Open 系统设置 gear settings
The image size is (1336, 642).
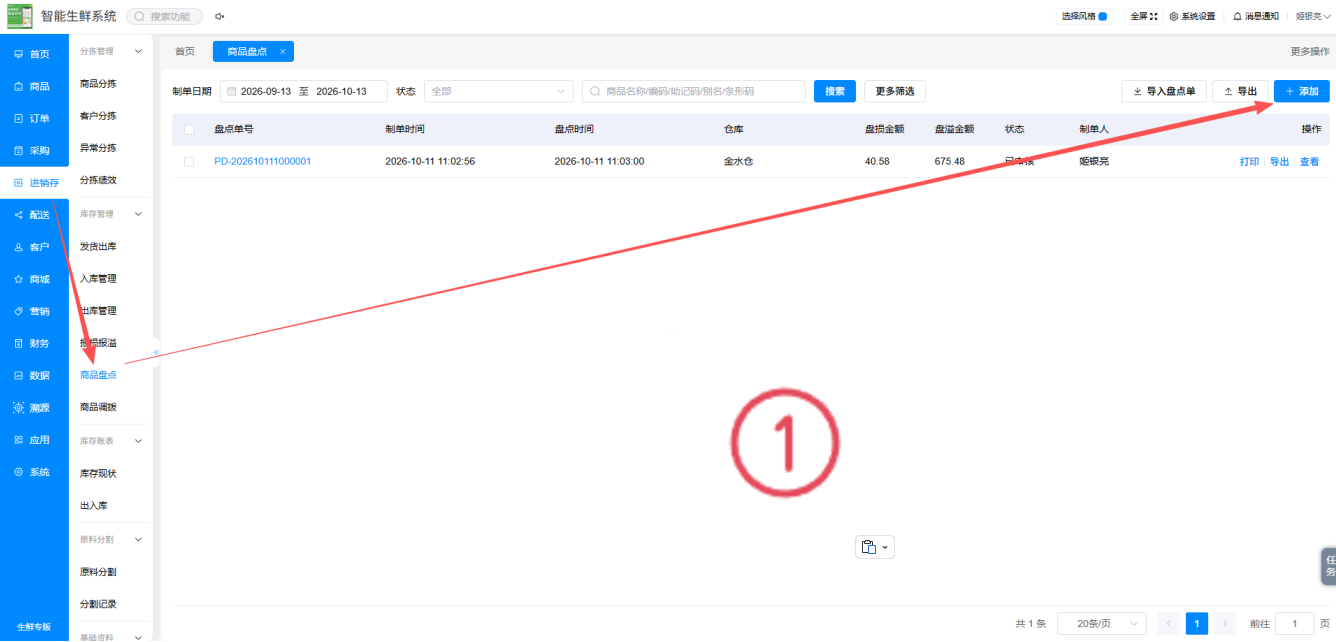1192,16
